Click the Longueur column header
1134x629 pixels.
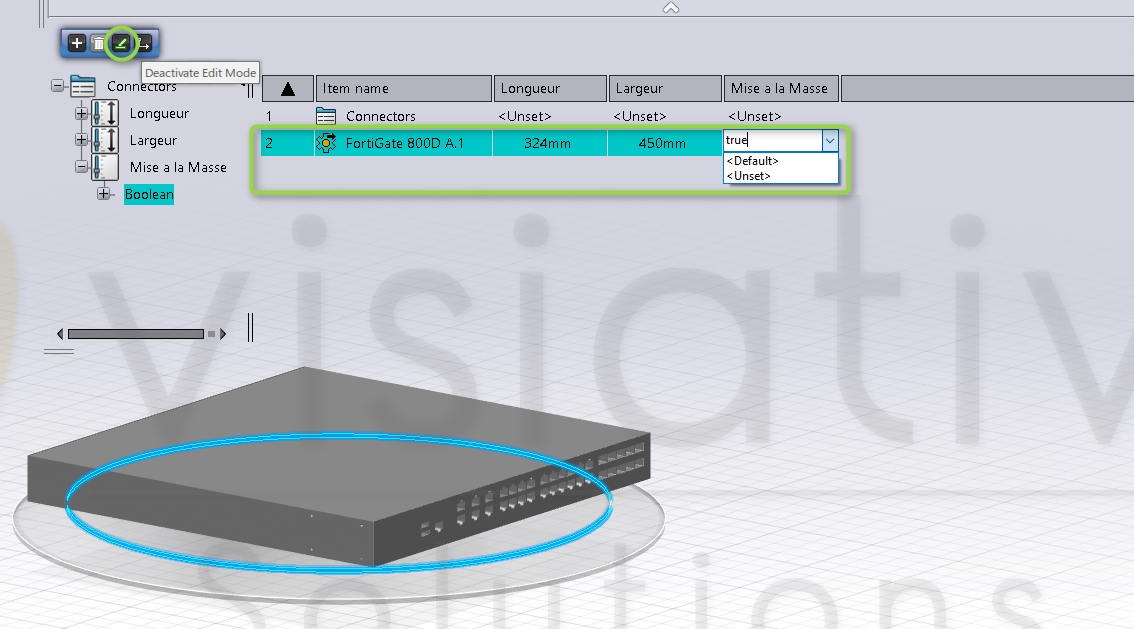550,88
